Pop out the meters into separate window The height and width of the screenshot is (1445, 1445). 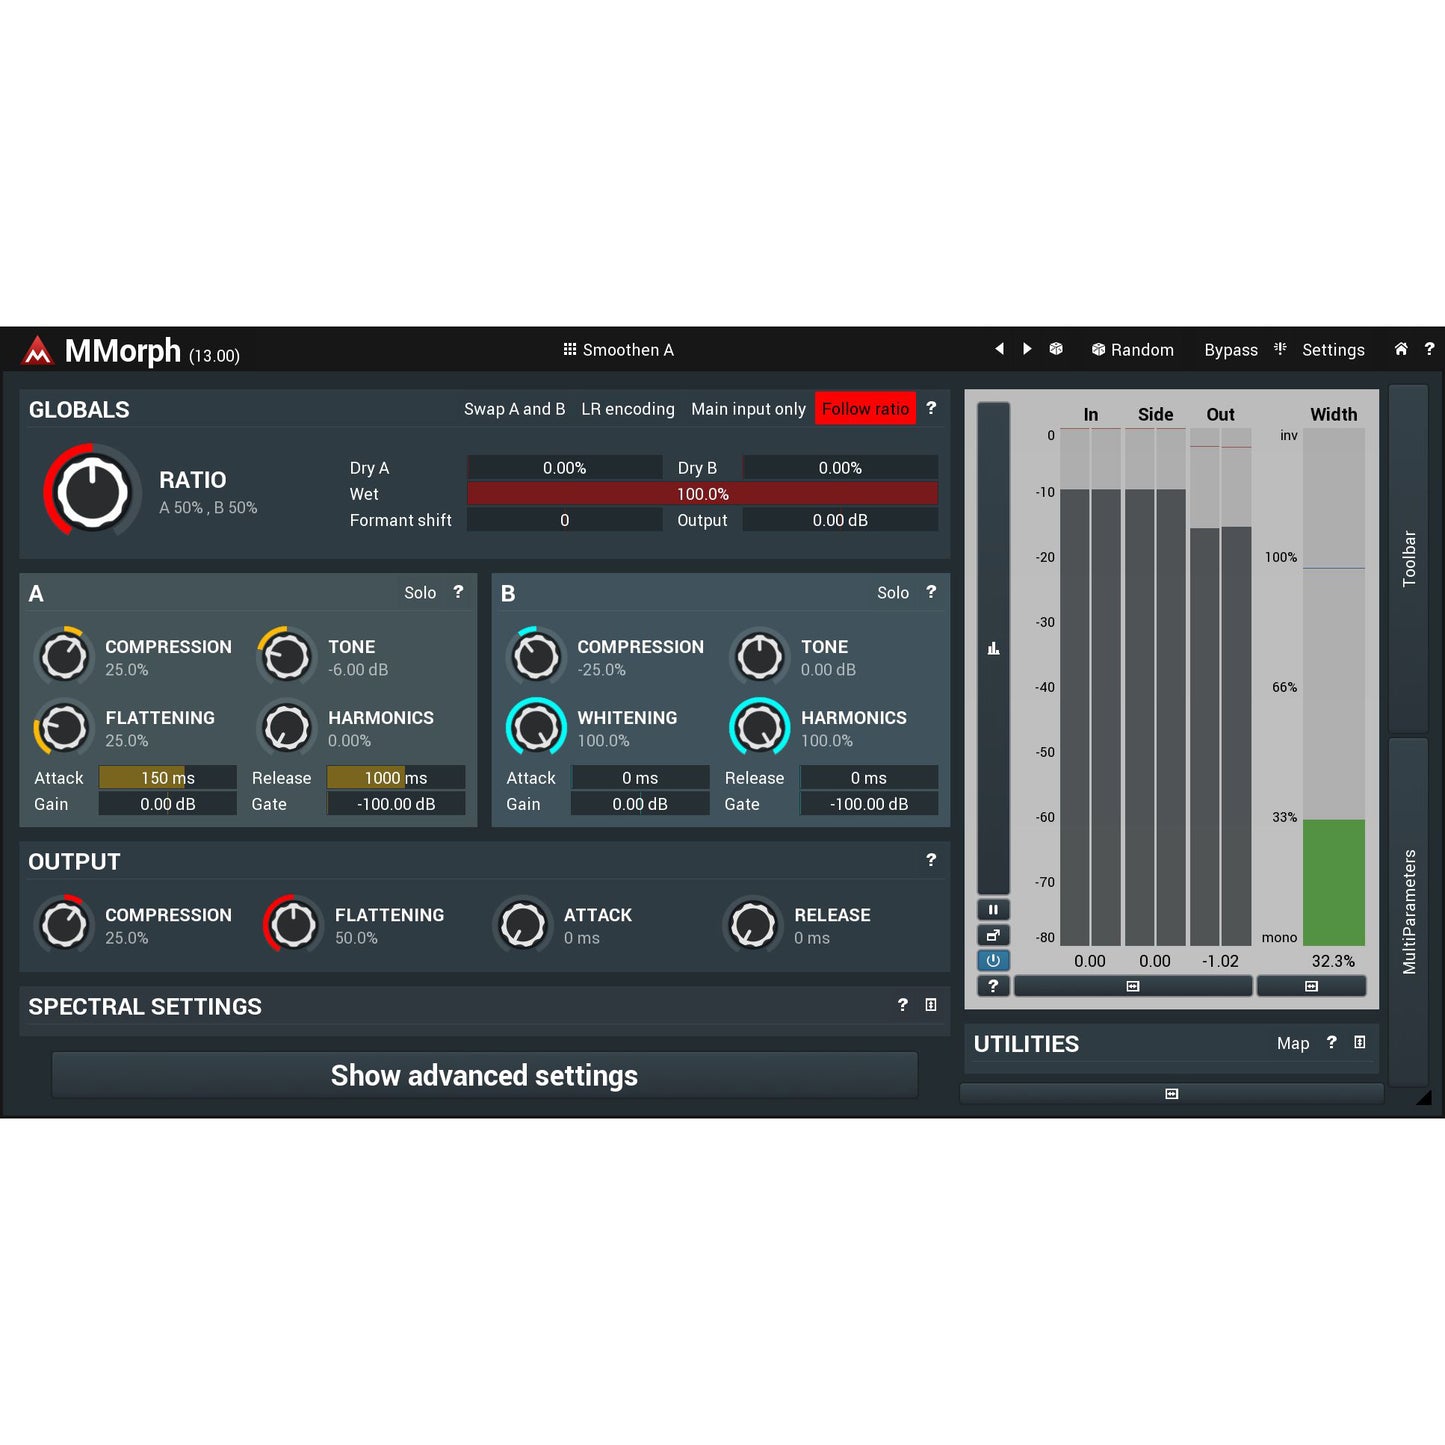pyautogui.click(x=993, y=936)
